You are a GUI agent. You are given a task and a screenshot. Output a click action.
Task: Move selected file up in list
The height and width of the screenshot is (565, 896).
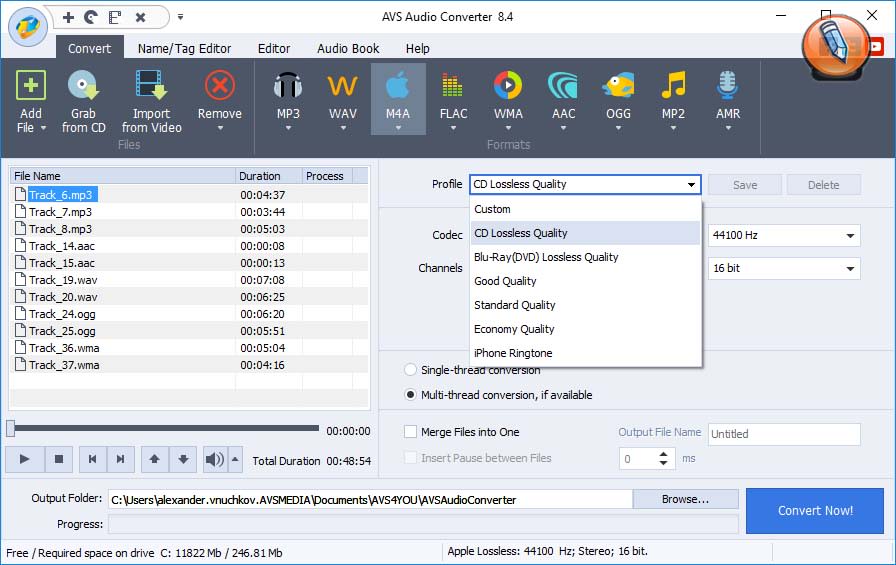pyautogui.click(x=154, y=459)
